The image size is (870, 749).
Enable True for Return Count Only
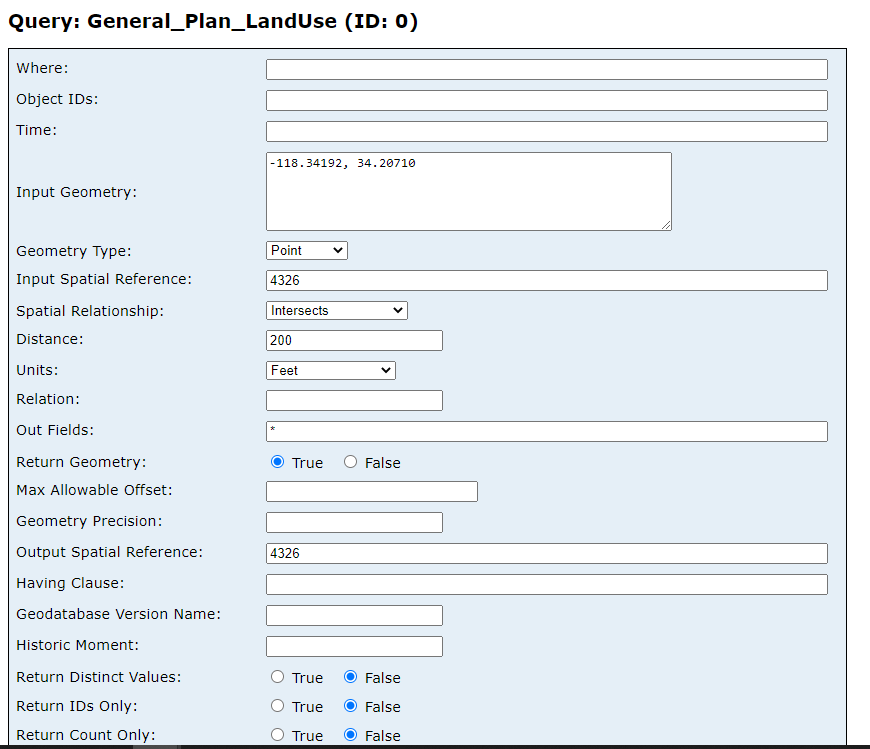(278, 735)
